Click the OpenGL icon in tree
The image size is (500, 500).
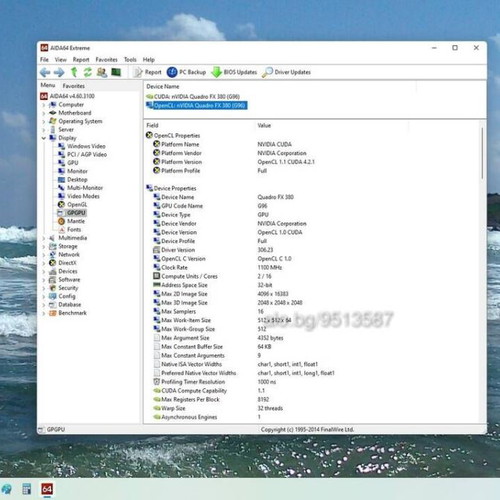(x=61, y=204)
